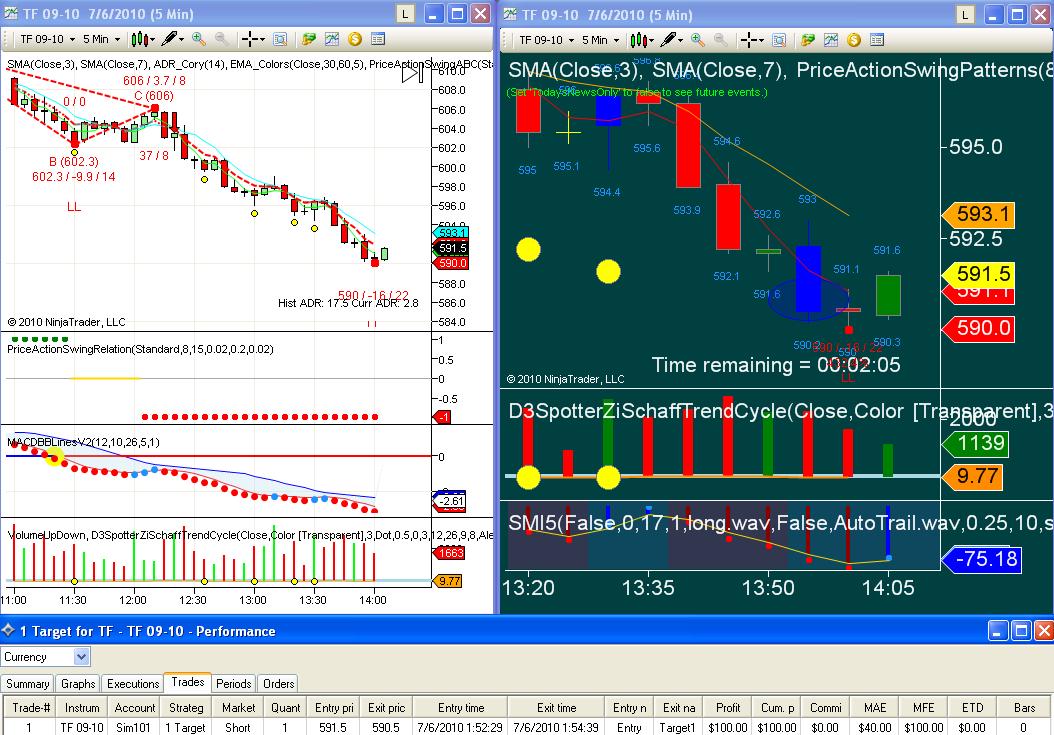
Task: Sort by MAE column header
Action: point(875,707)
